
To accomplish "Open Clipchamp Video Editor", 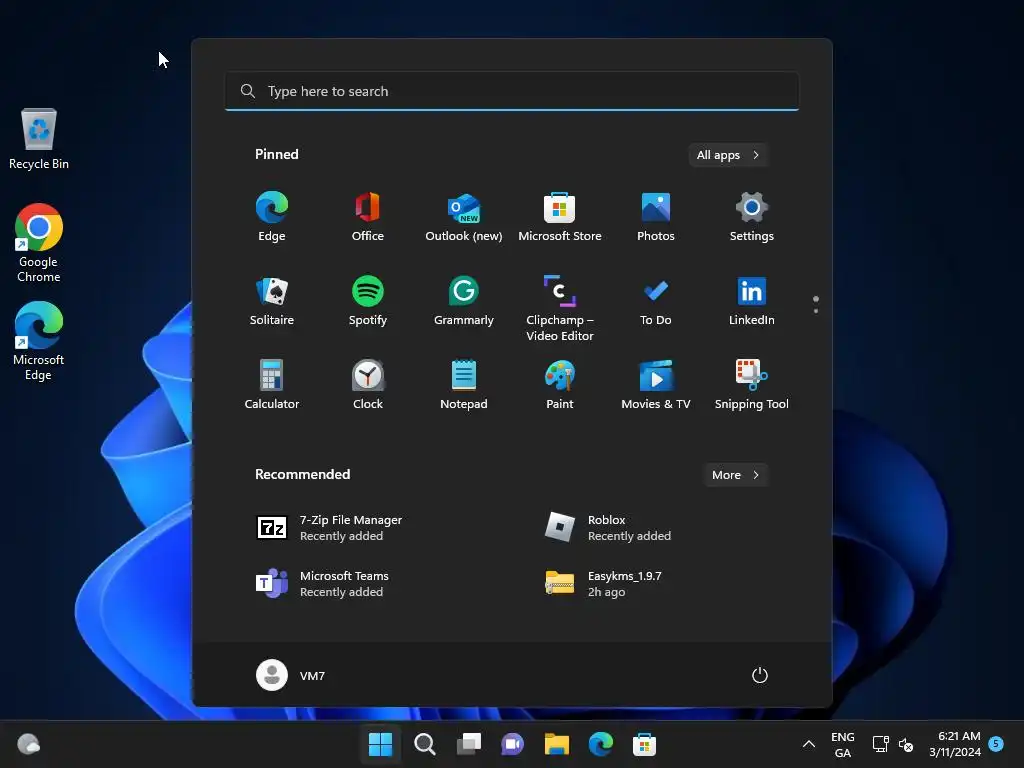I will point(560,308).
